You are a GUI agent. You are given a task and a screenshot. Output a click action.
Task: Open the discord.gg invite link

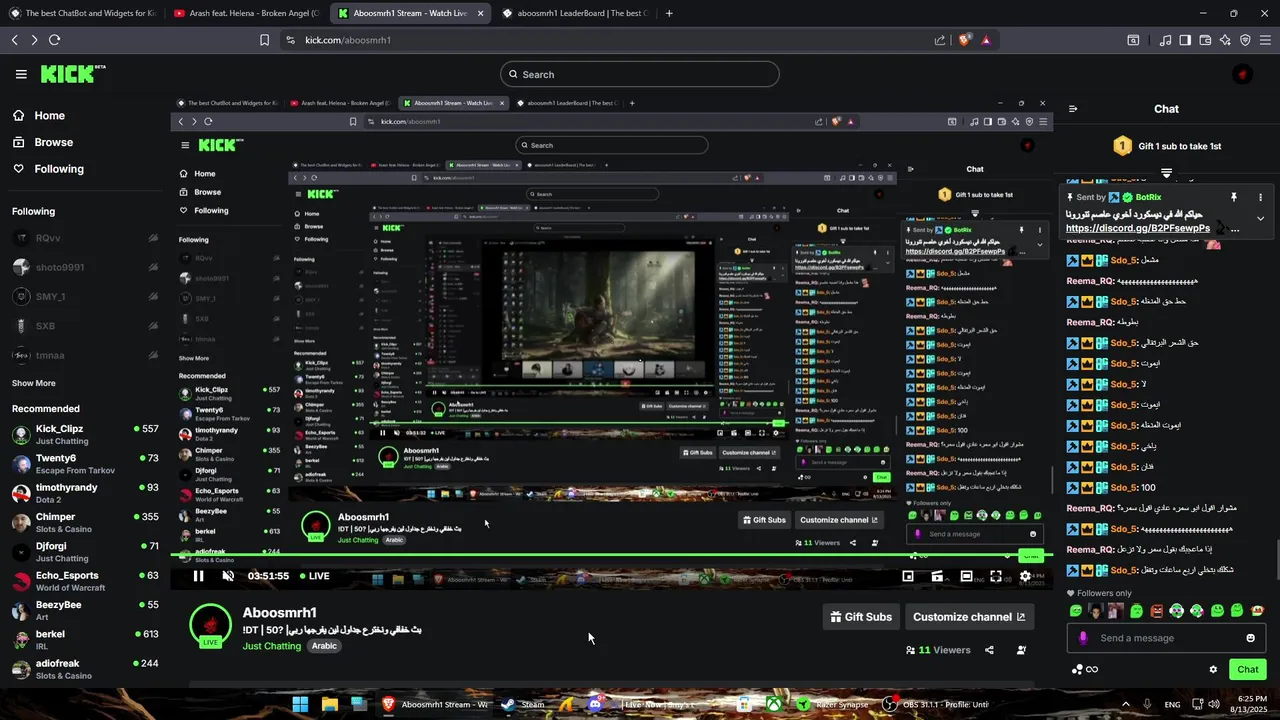pos(1138,228)
